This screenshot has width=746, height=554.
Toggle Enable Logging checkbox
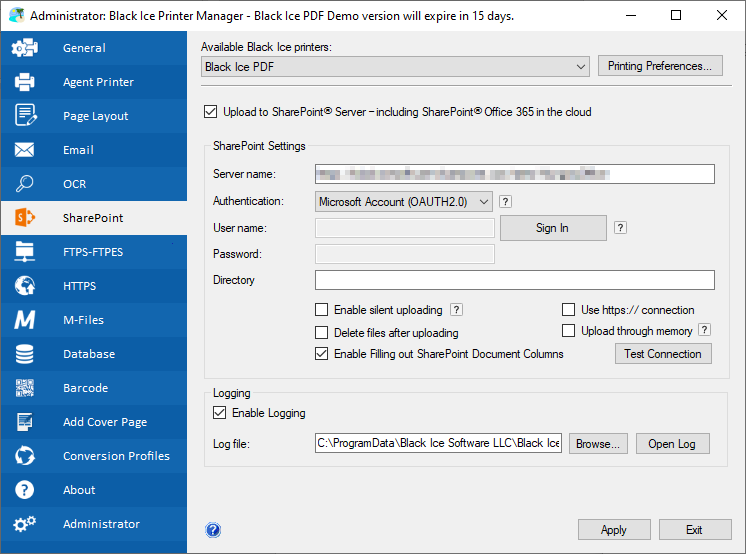tap(219, 413)
